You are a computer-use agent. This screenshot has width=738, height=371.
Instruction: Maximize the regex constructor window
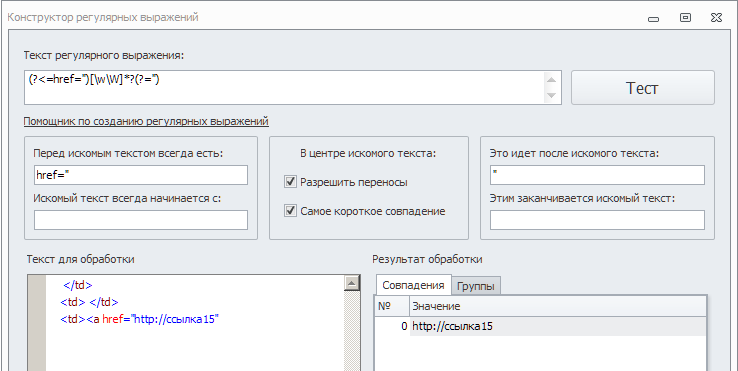[685, 18]
